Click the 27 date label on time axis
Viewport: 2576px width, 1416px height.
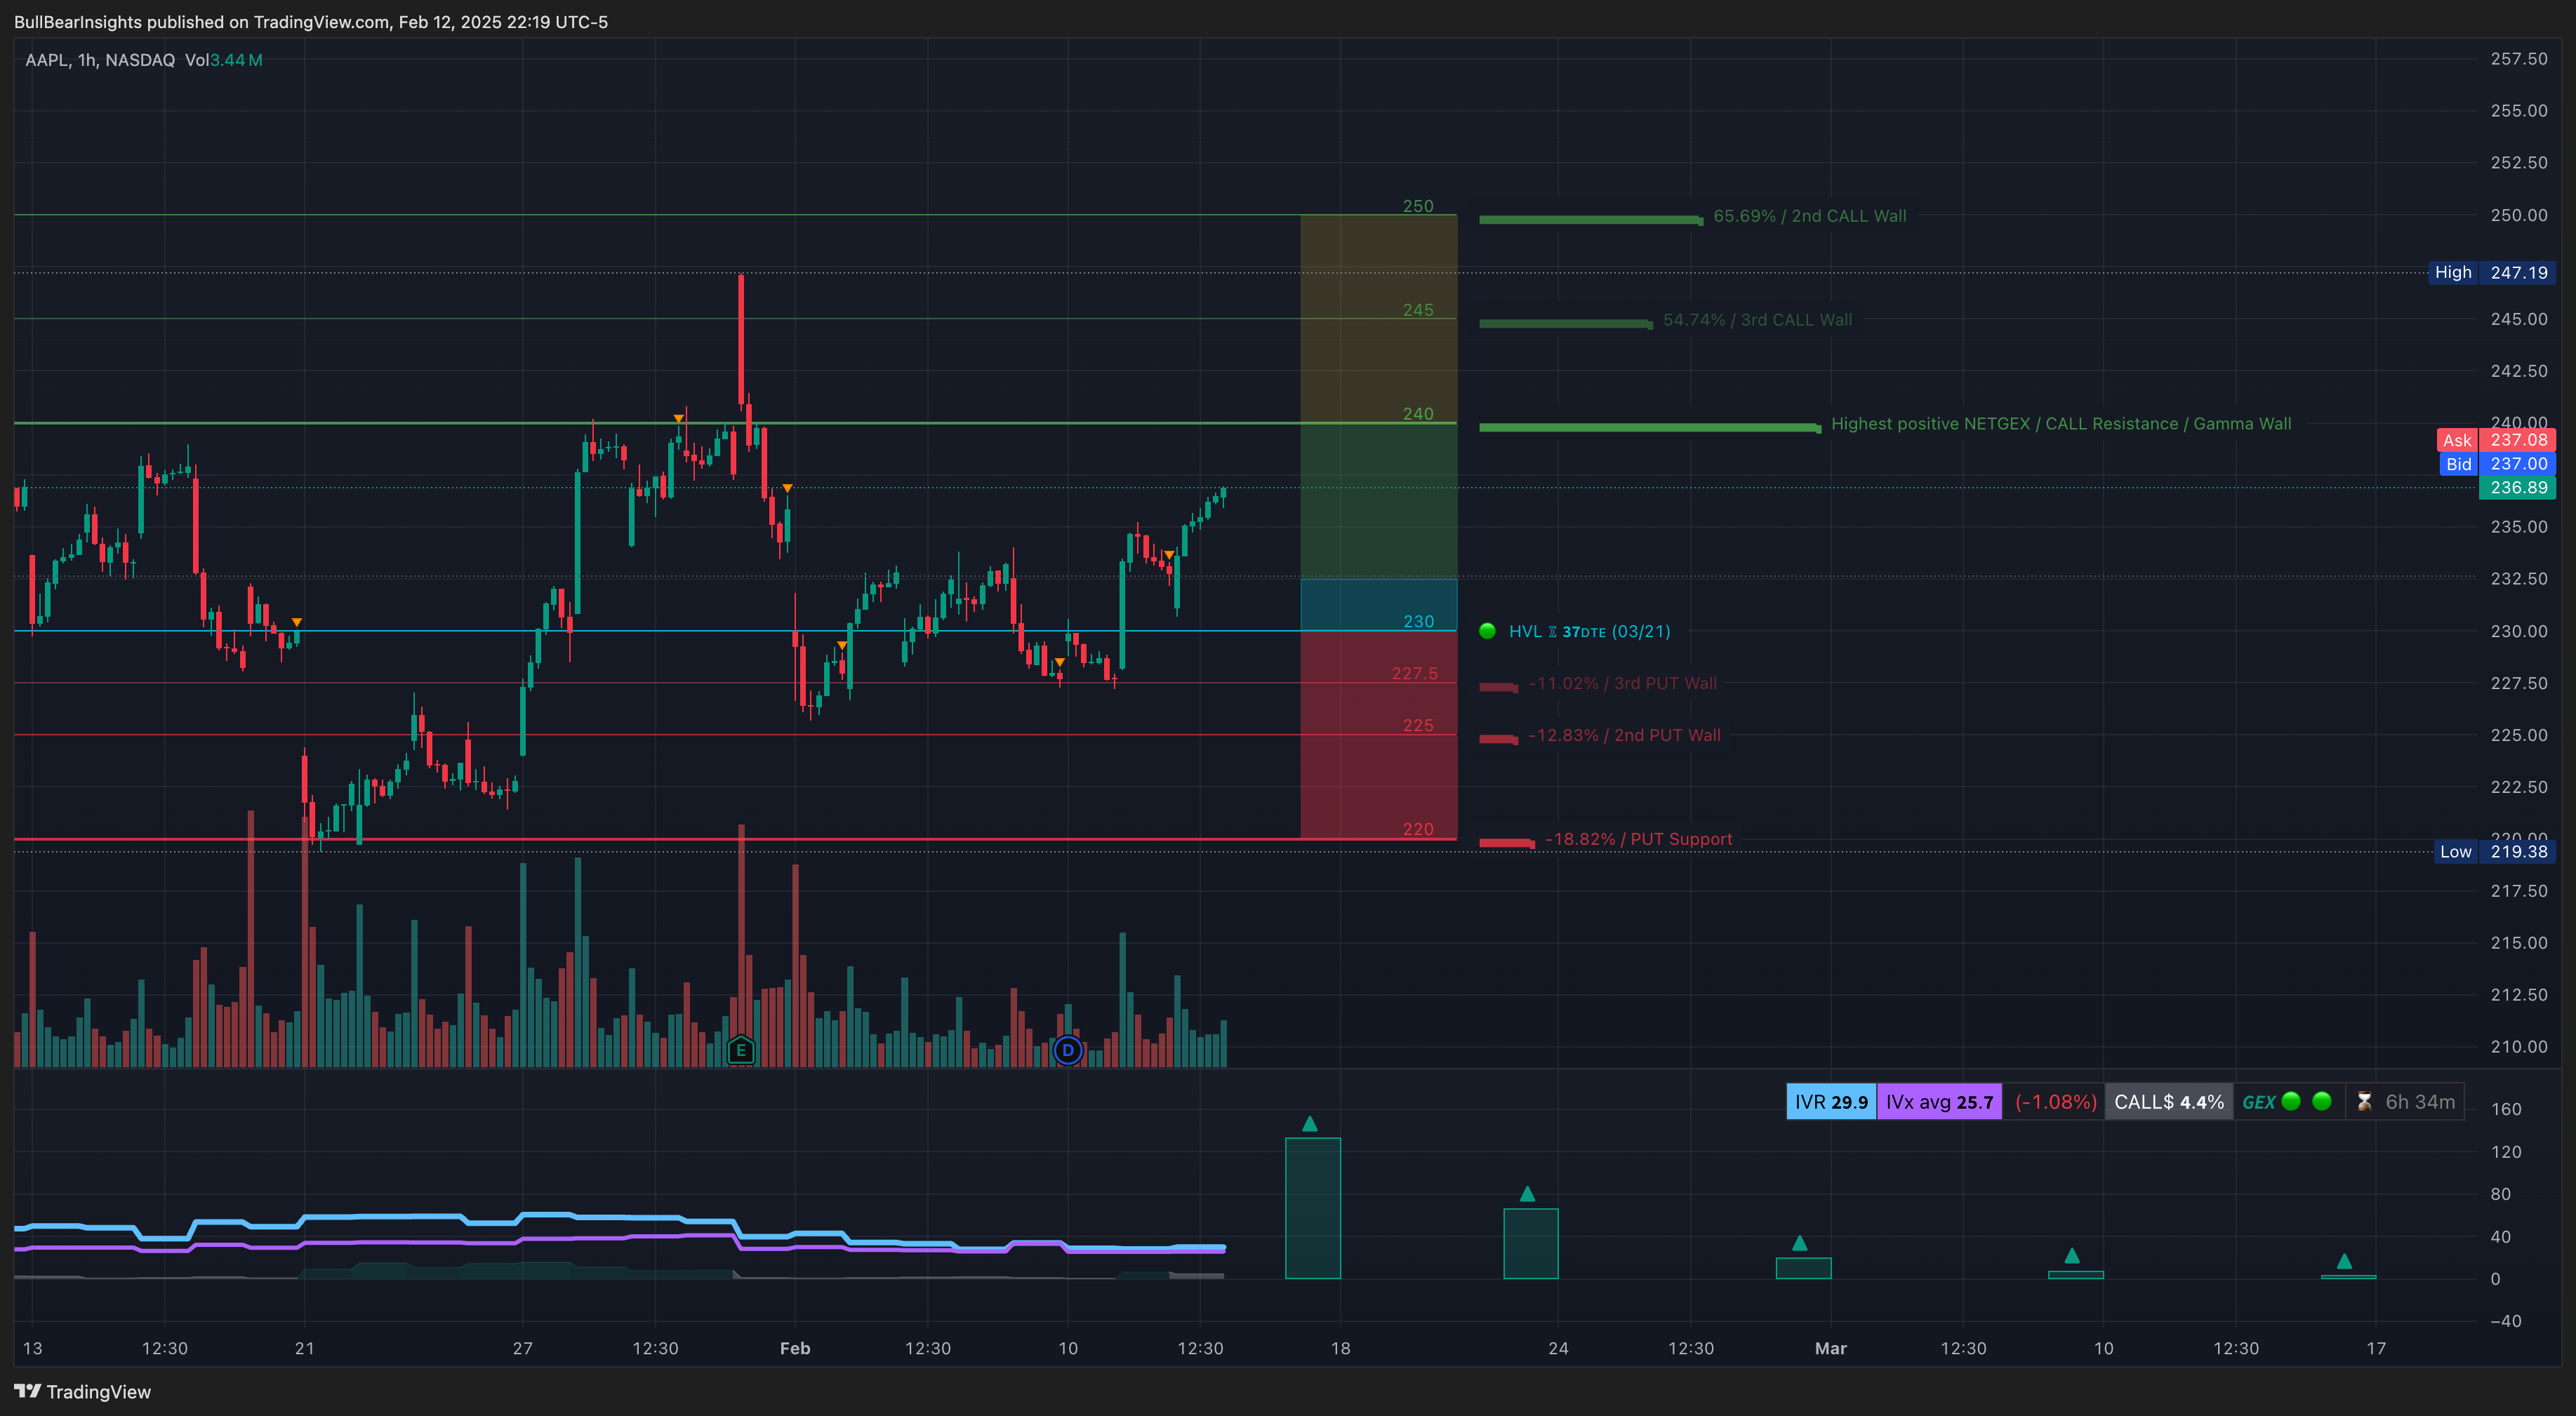pyautogui.click(x=523, y=1348)
